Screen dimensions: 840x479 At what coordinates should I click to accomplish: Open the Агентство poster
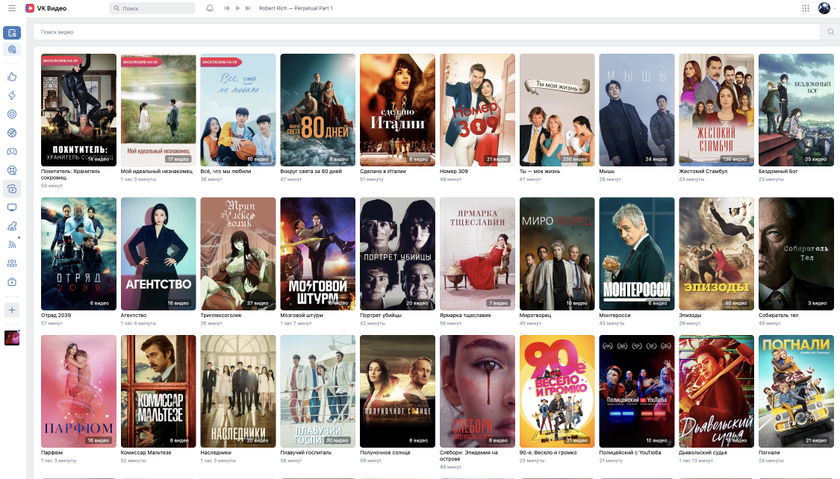point(158,253)
